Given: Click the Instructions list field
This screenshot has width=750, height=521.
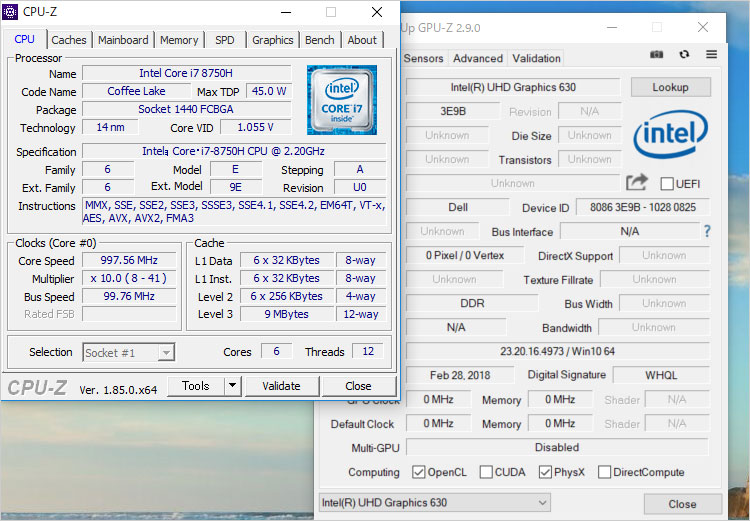Looking at the screenshot, I should click(234, 211).
